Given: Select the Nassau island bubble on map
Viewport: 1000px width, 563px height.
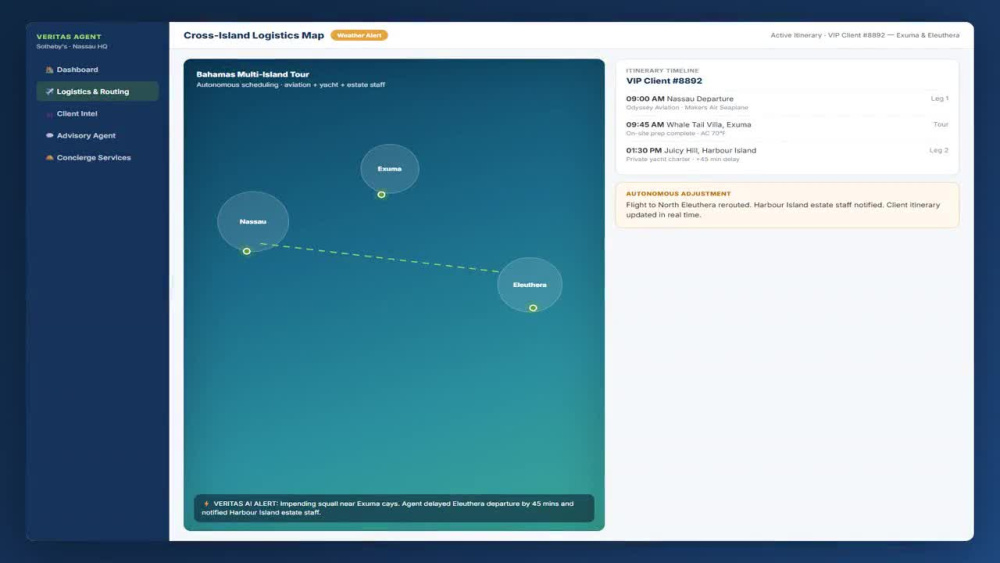Looking at the screenshot, I should (x=253, y=221).
